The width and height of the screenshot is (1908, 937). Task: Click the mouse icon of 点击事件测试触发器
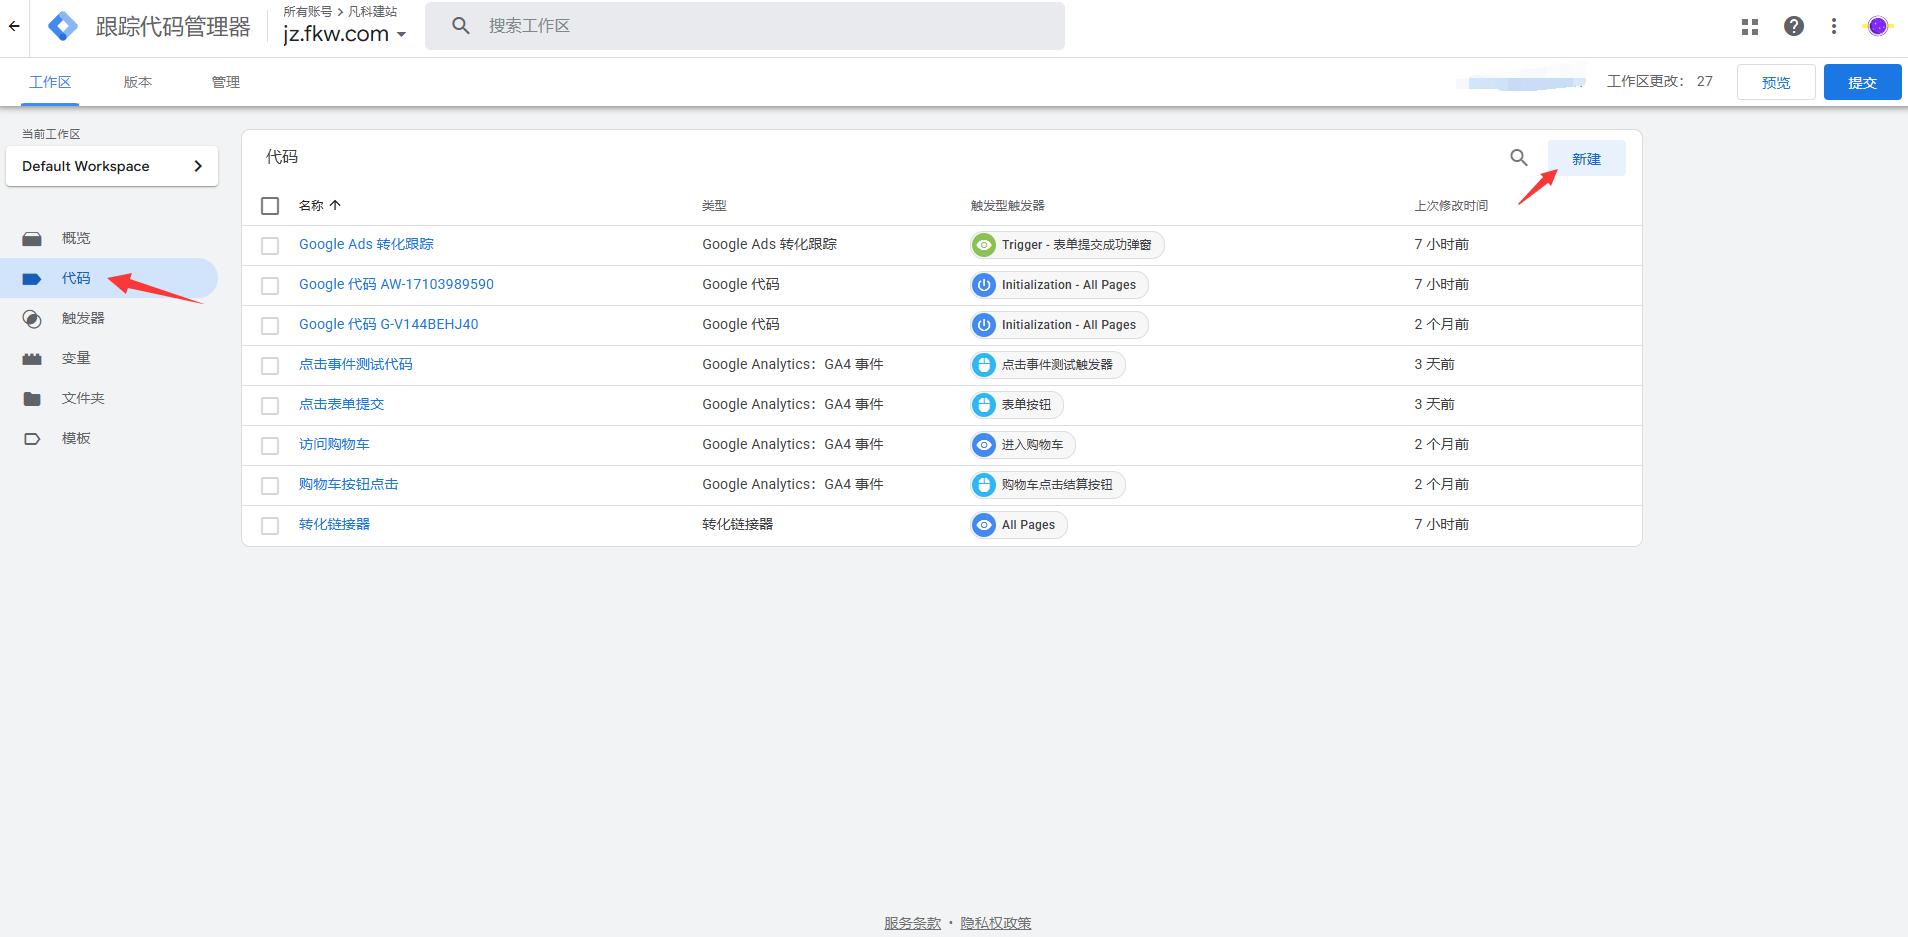coord(984,365)
